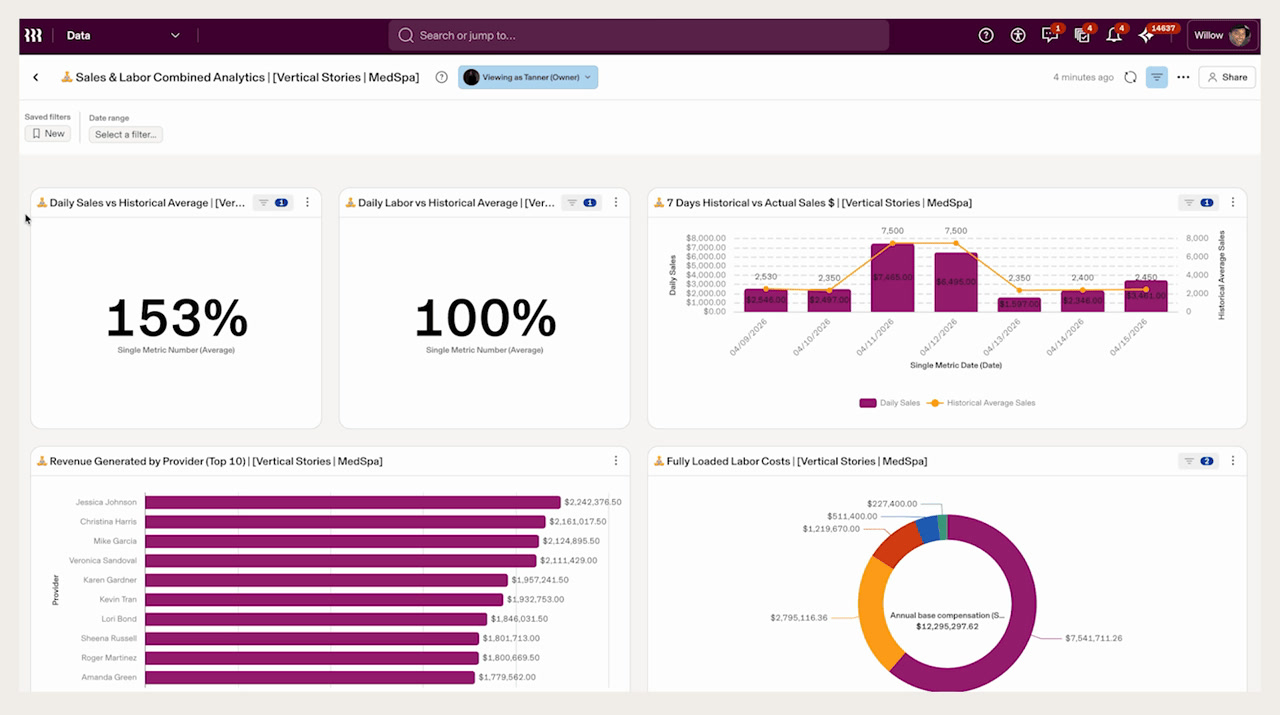Viewport: 1280px width, 715px height.
Task: Click the Mike Garcia provider label
Action: 115,541
